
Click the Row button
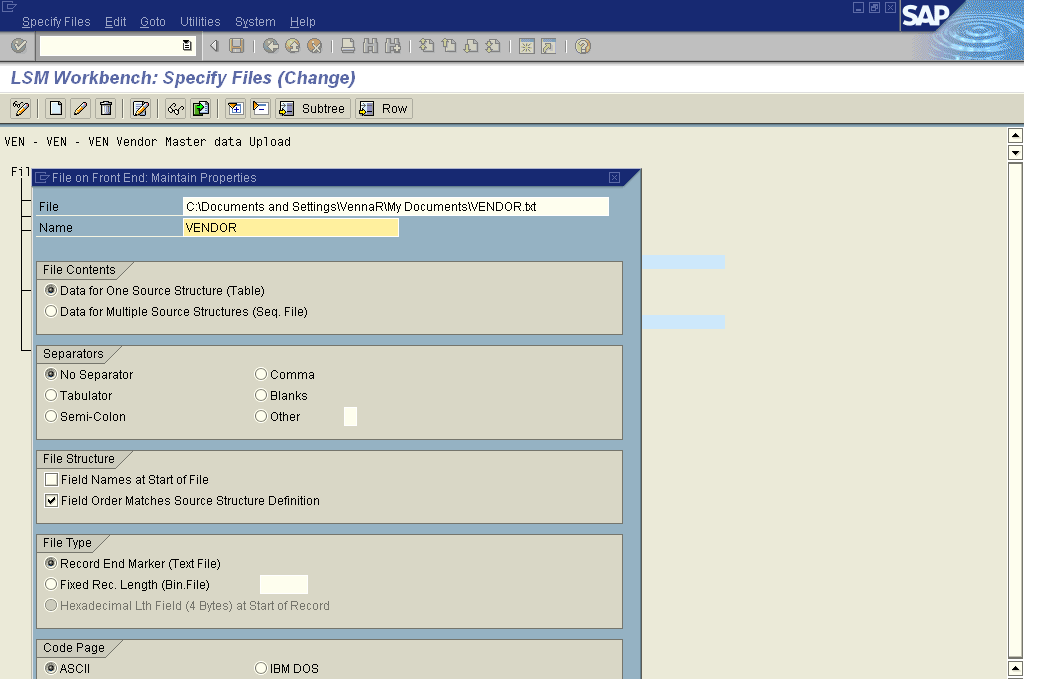click(384, 108)
